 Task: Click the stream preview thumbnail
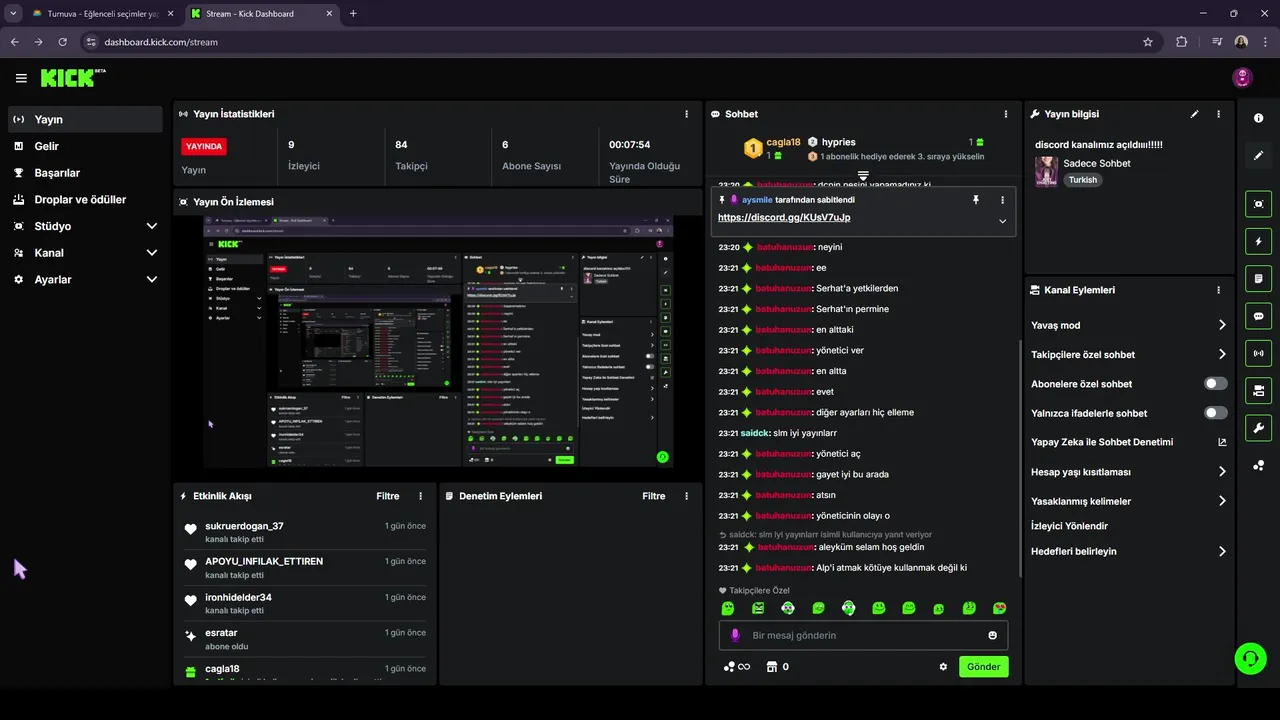pyautogui.click(x=438, y=342)
